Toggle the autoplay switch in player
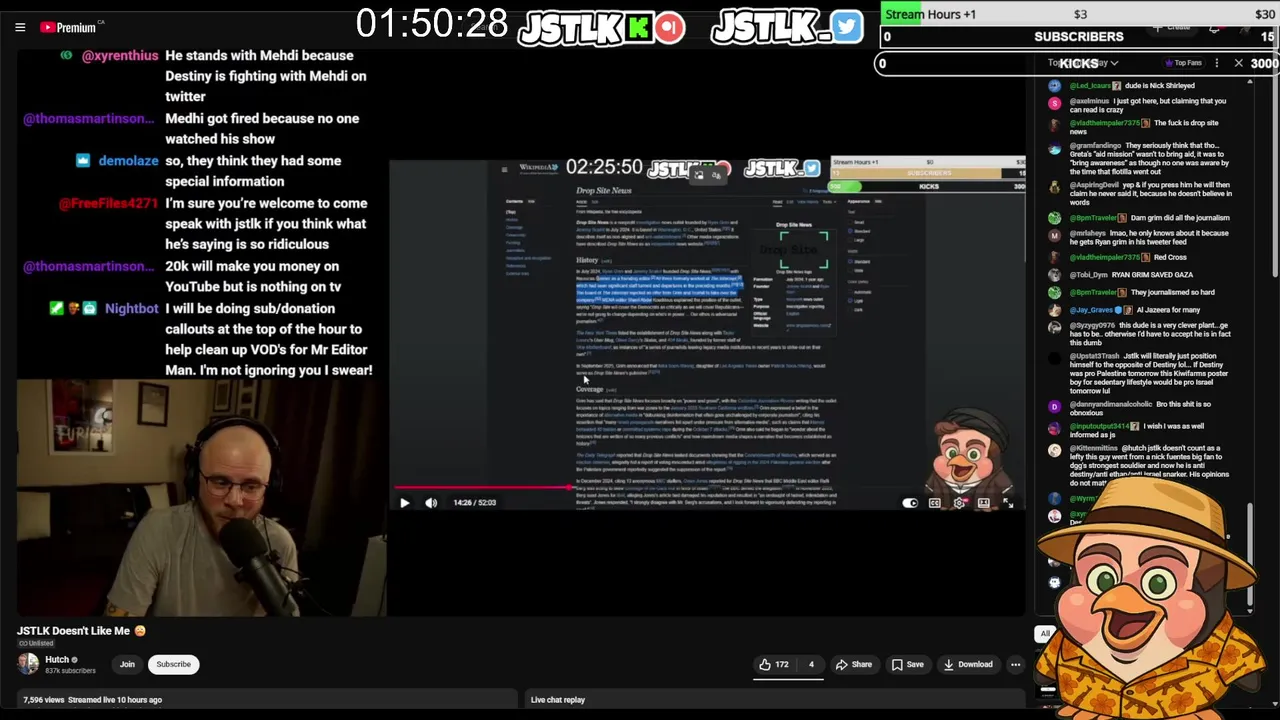Screen dimensions: 1280x720 click(909, 503)
